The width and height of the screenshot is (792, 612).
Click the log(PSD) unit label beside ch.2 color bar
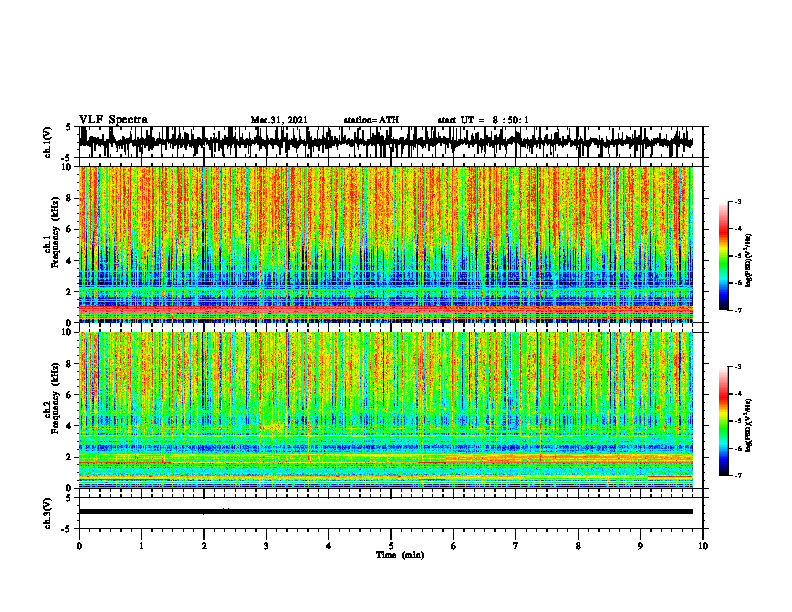(x=749, y=425)
